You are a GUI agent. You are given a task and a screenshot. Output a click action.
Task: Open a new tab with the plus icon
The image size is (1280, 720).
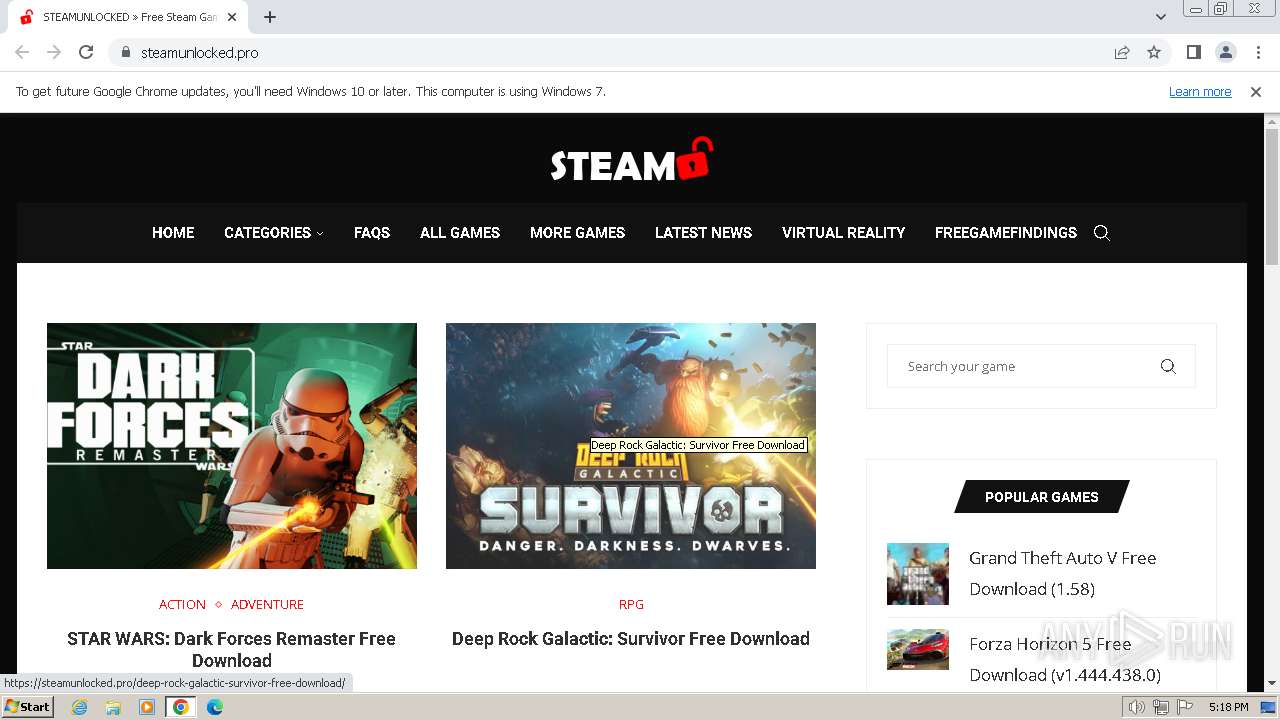(x=270, y=17)
